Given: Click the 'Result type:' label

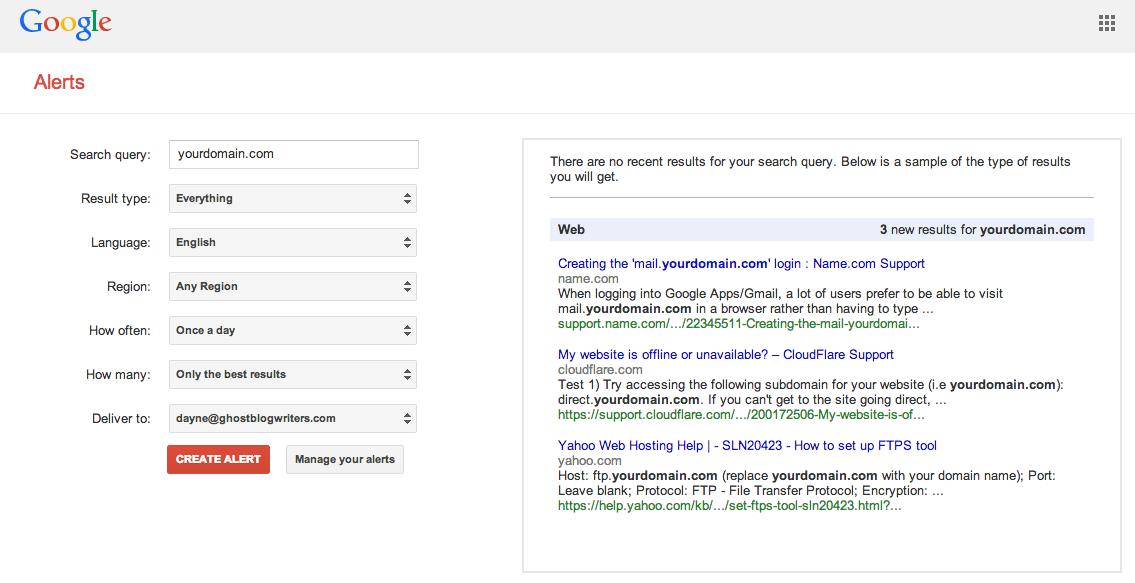Looking at the screenshot, I should click(116, 198).
